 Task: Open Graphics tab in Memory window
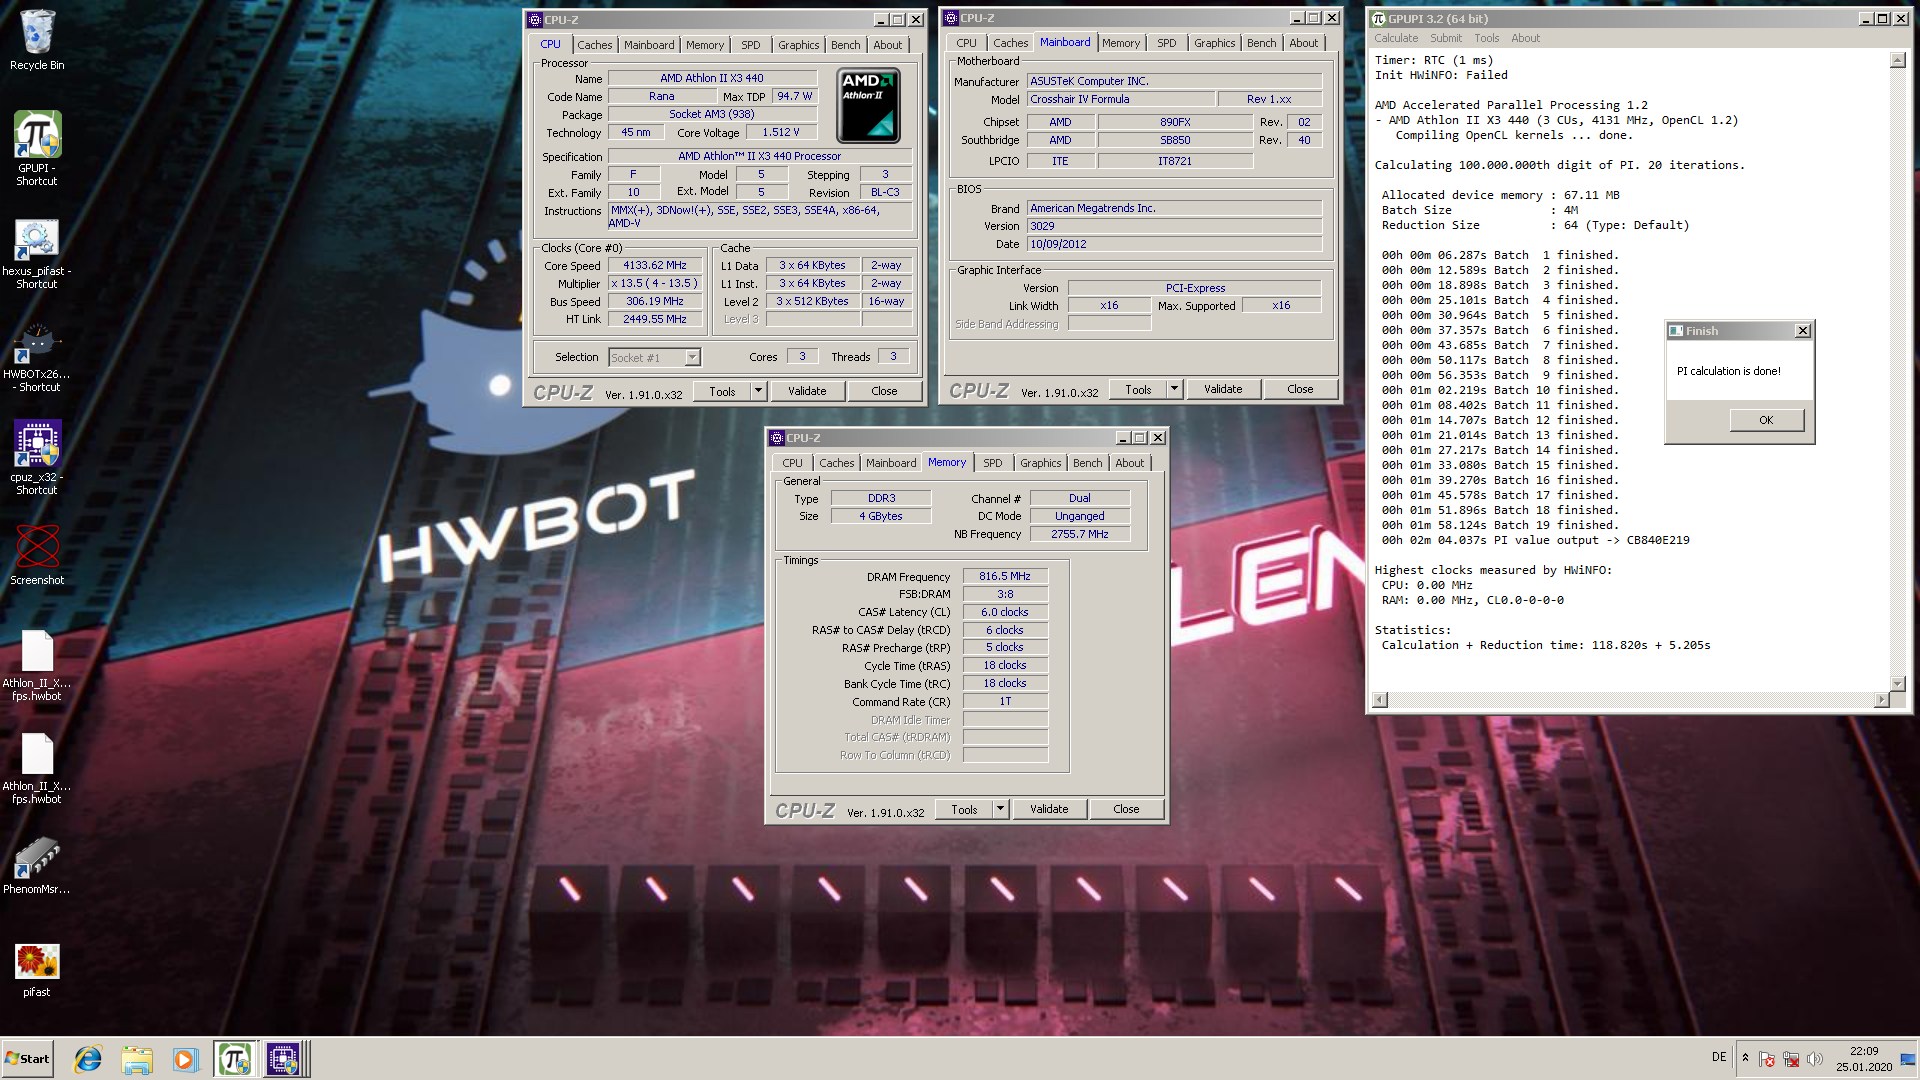(x=1040, y=463)
